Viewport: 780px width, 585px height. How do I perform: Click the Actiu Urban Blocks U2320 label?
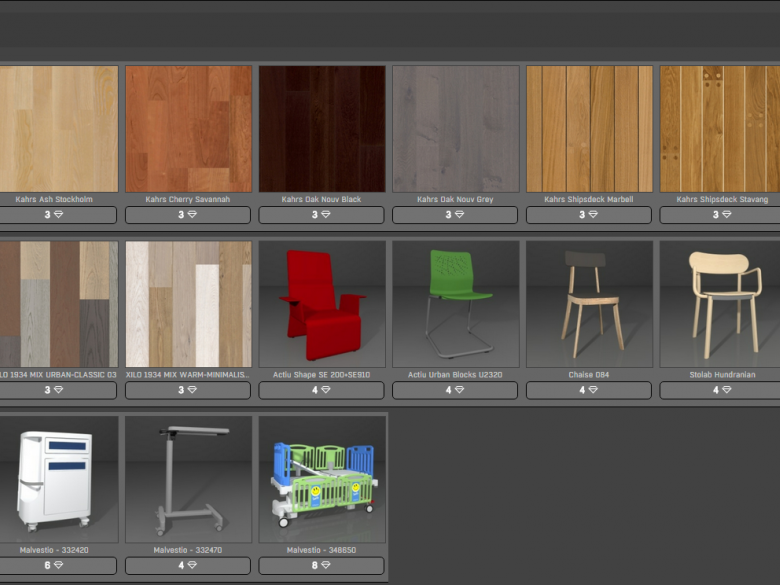[455, 375]
